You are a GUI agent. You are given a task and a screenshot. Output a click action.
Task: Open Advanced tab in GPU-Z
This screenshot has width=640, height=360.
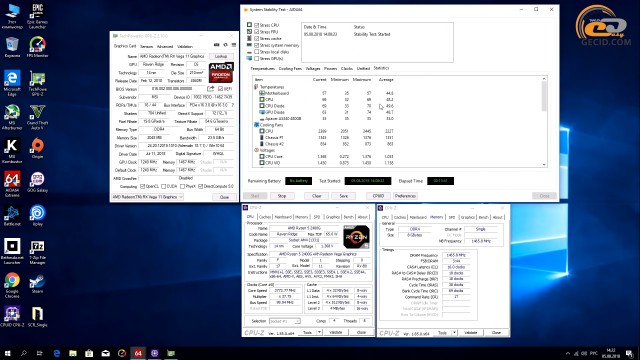pyautogui.click(x=165, y=47)
